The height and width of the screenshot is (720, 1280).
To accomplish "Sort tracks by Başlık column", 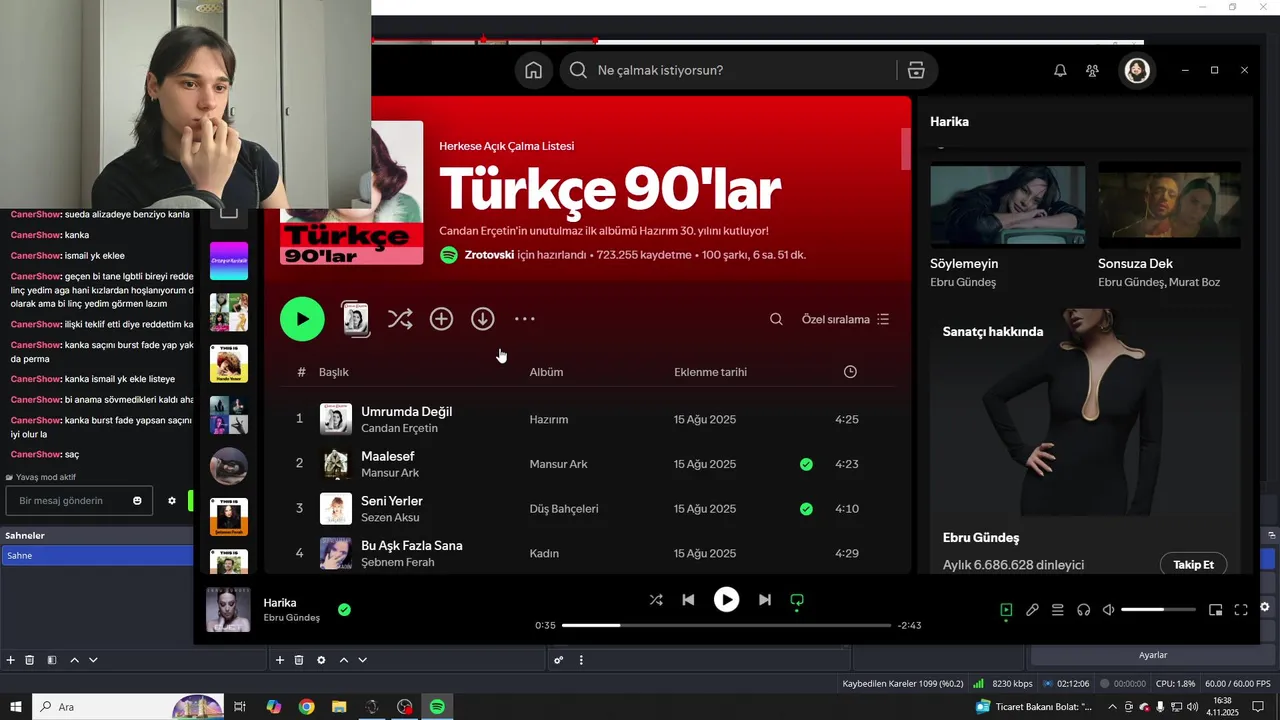I will coord(334,372).
